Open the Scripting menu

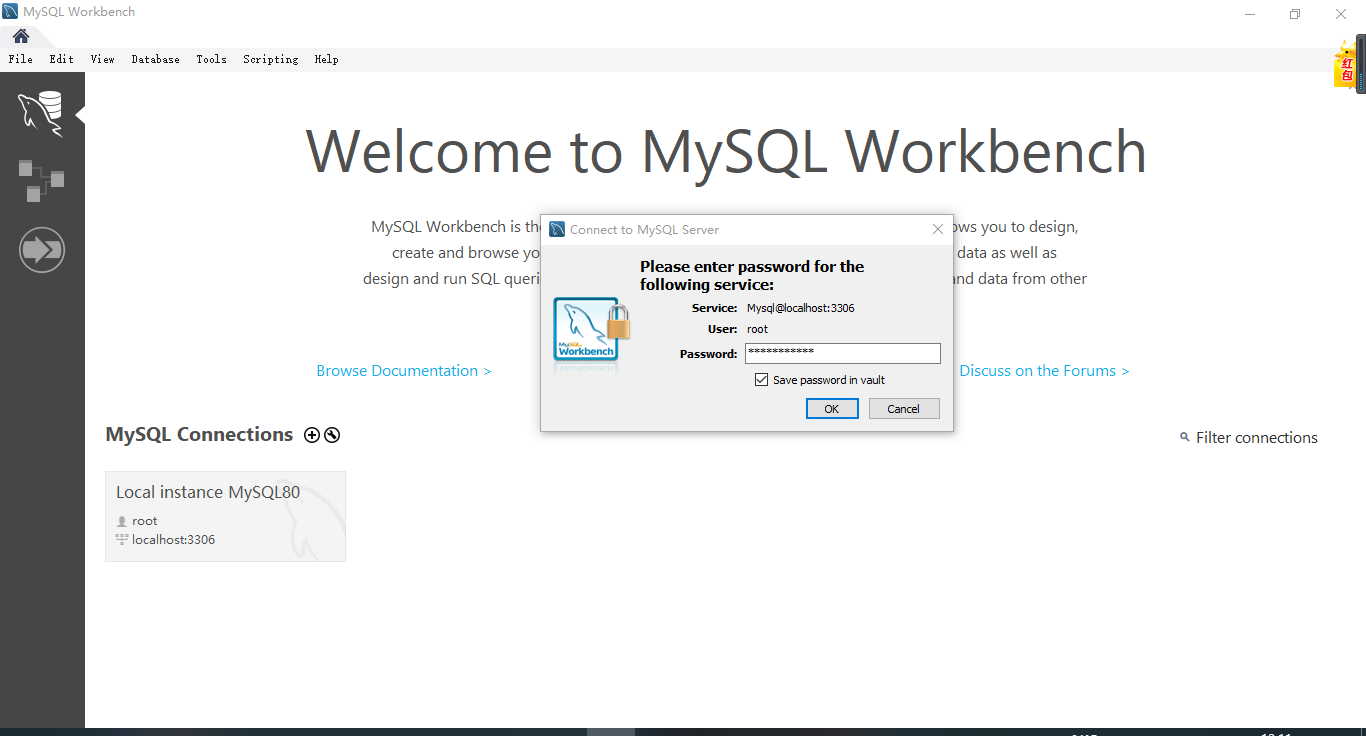[x=271, y=59]
